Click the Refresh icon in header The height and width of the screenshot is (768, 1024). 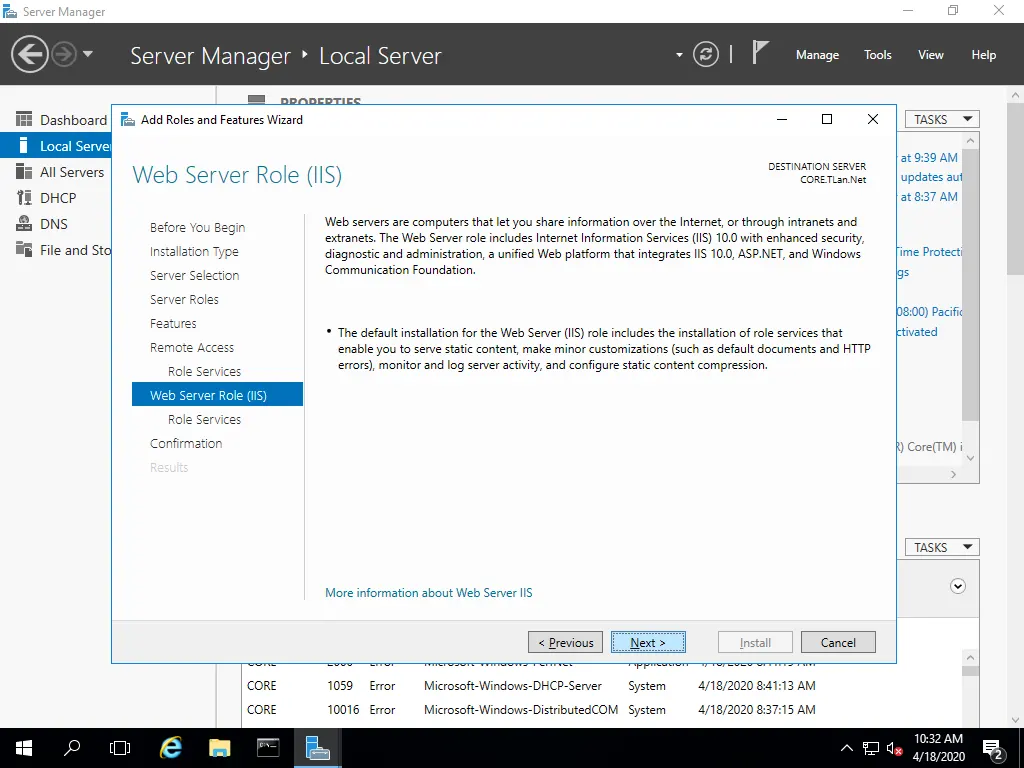click(705, 54)
